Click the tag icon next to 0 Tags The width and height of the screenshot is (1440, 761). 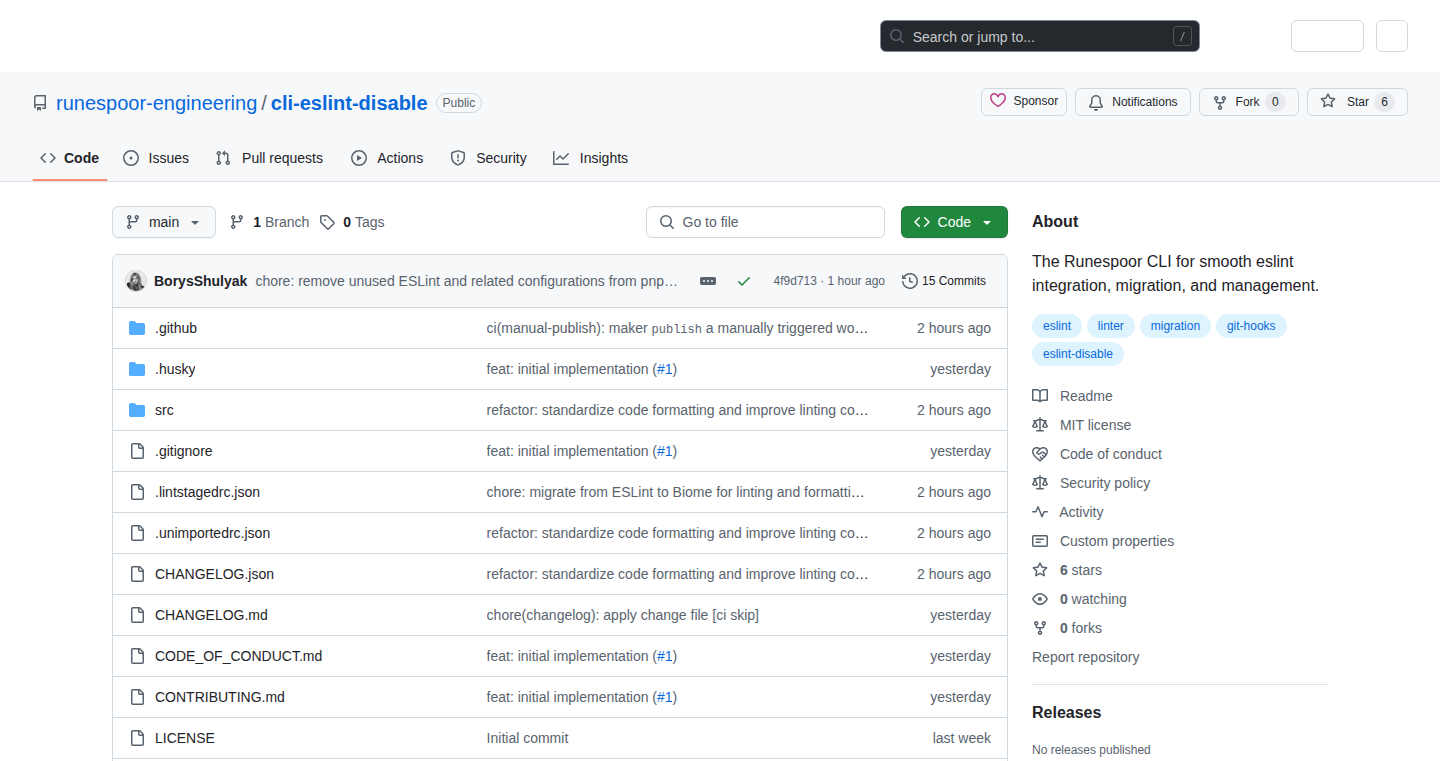(x=327, y=222)
